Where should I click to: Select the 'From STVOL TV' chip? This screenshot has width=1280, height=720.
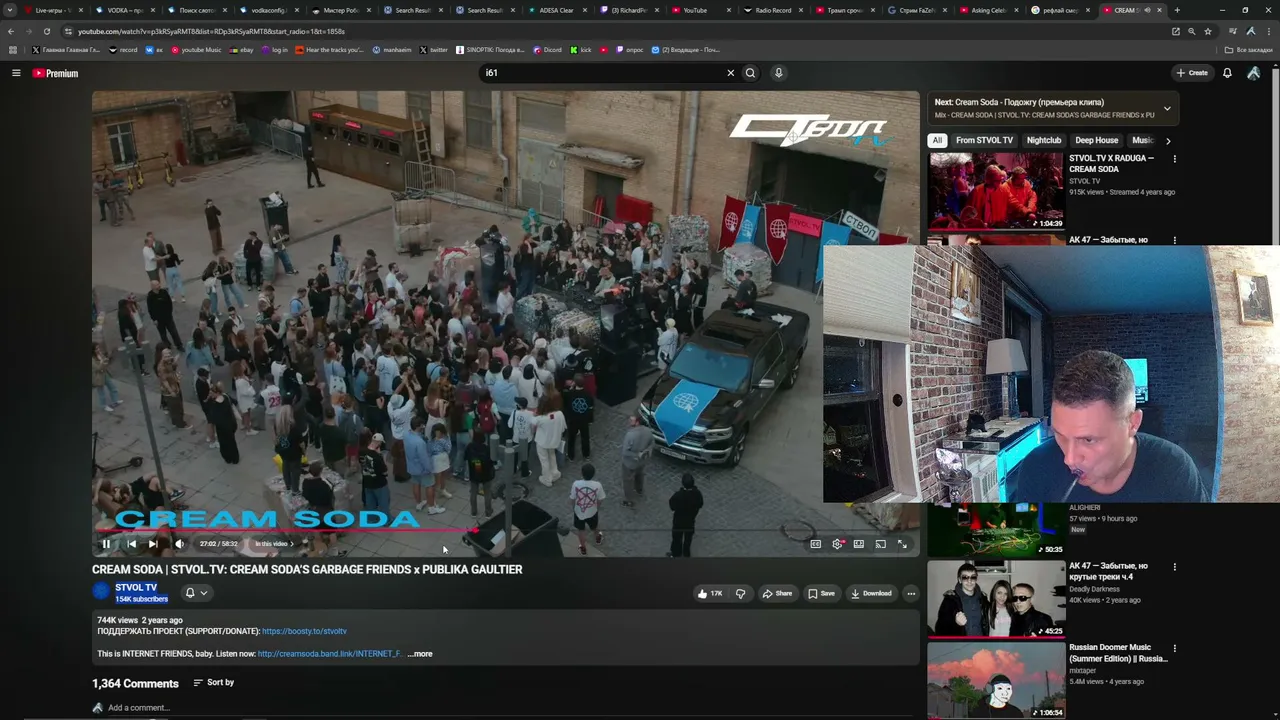click(984, 141)
